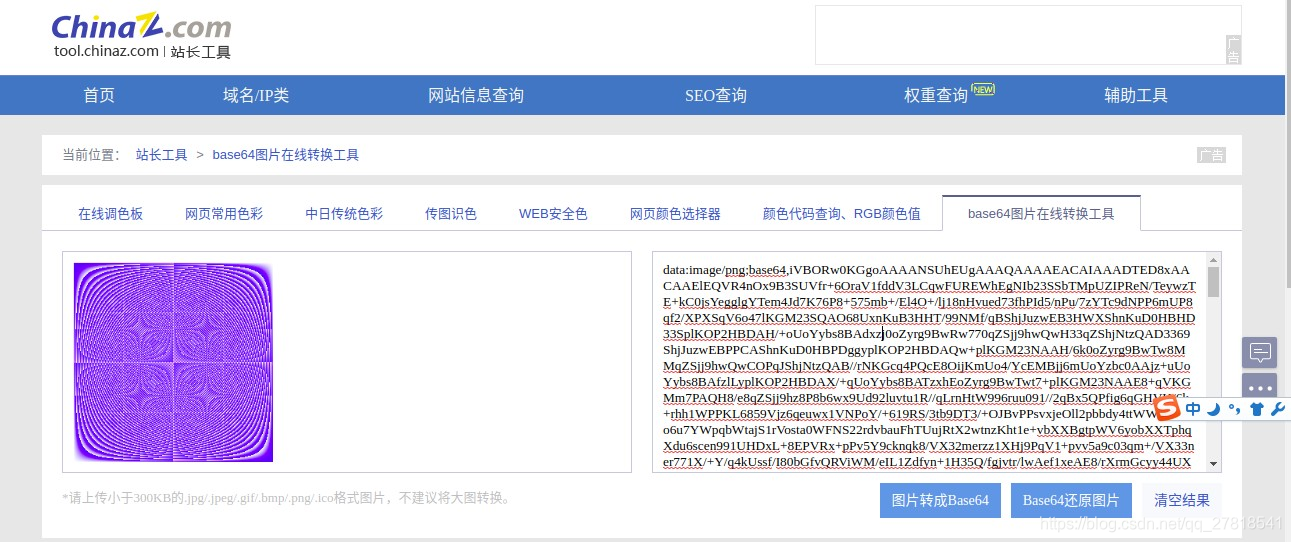
Task: Switch to the 网页颜色选择器 tab
Action: (x=675, y=214)
